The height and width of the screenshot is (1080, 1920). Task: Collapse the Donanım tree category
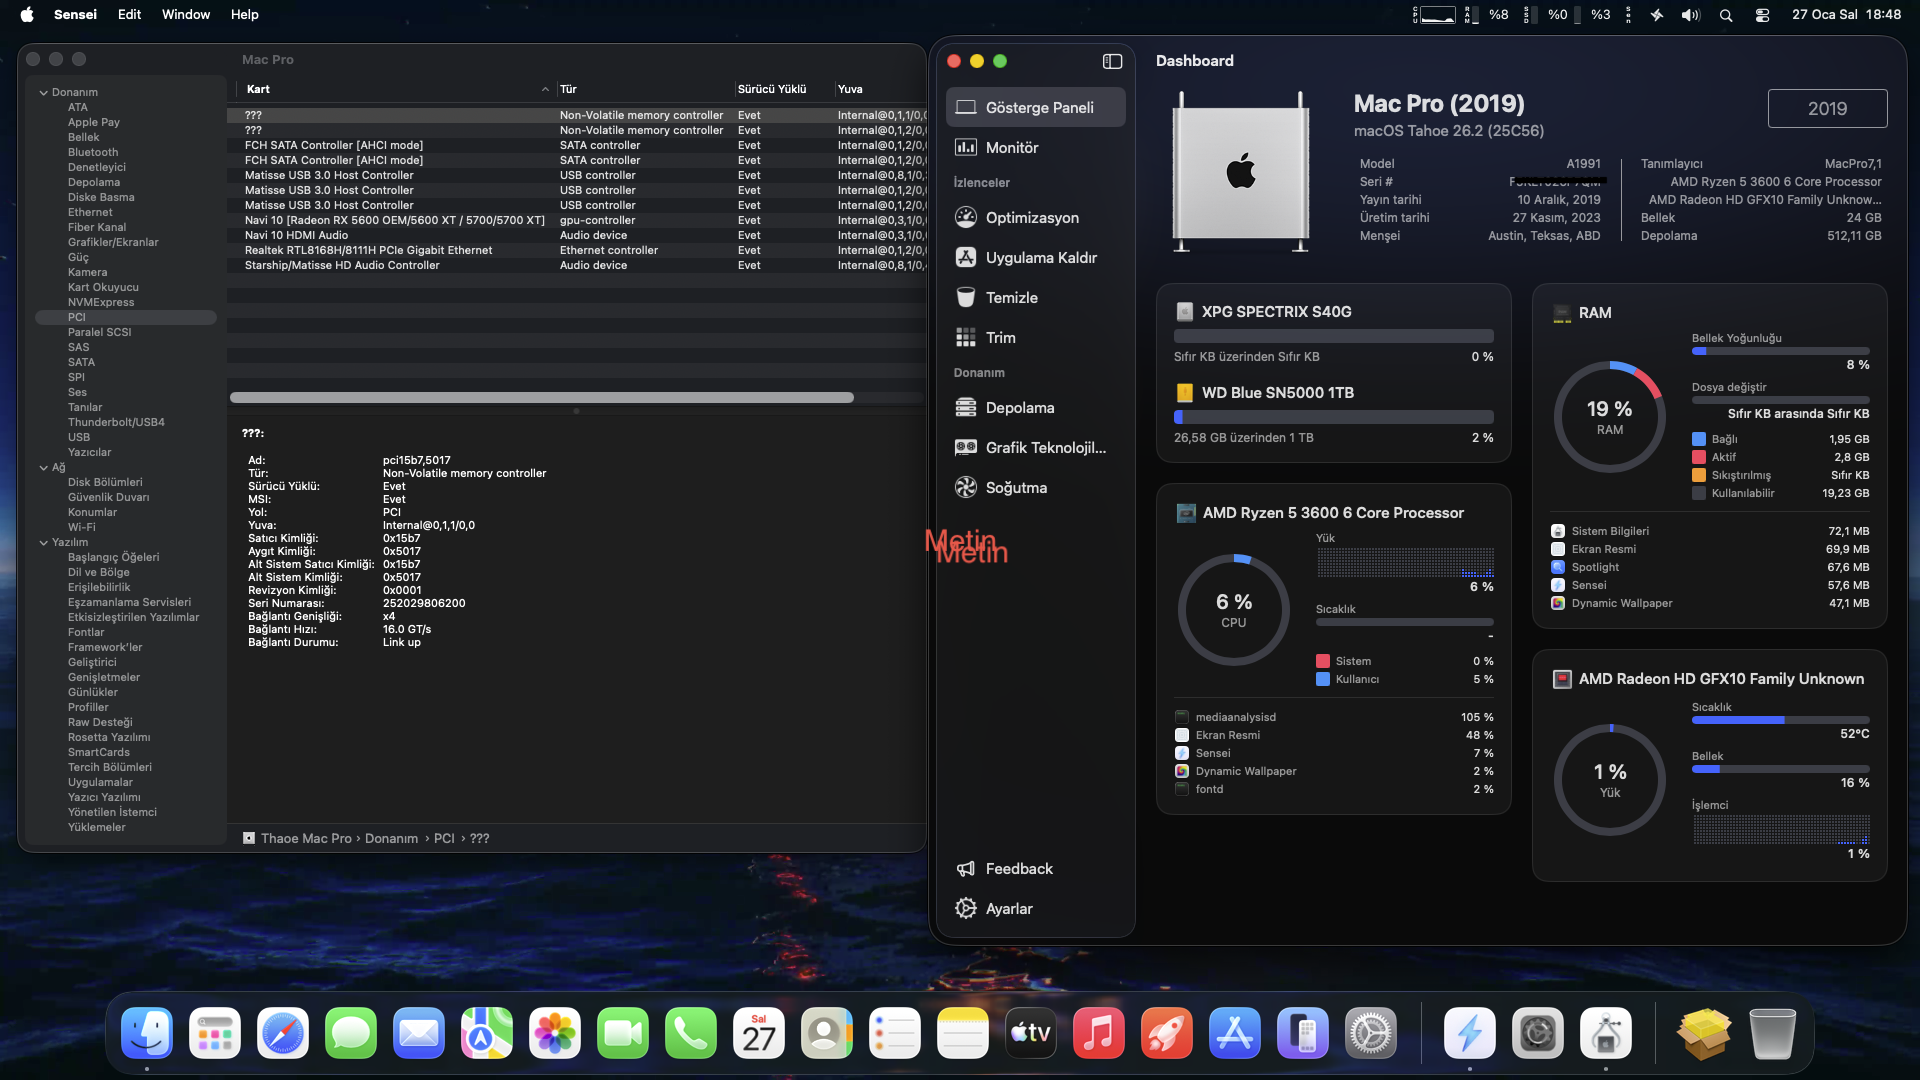tap(44, 92)
